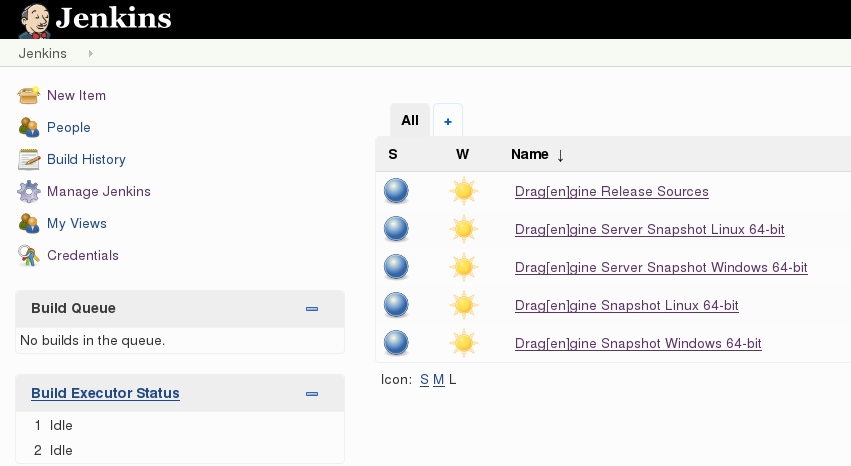The width and height of the screenshot is (851, 466).
Task: Add a new view with plus tab
Action: (x=448, y=121)
